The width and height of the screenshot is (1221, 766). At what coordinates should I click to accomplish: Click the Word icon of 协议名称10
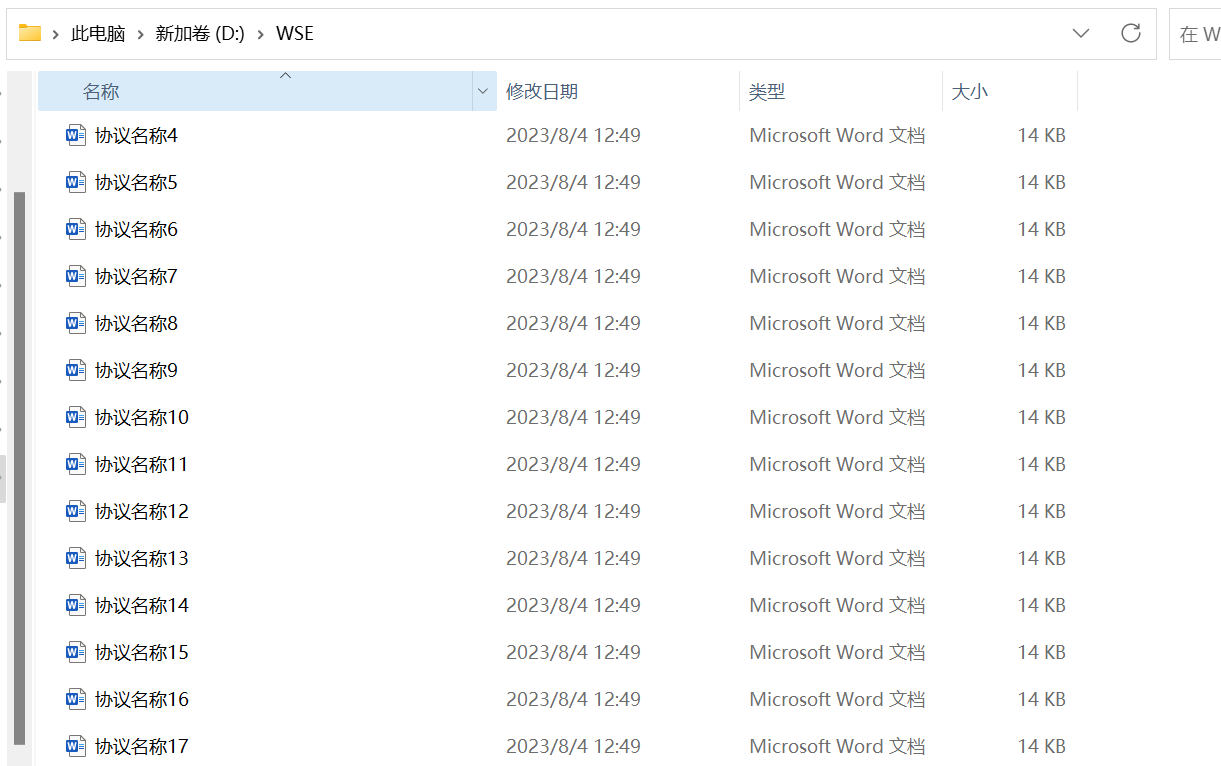point(76,417)
